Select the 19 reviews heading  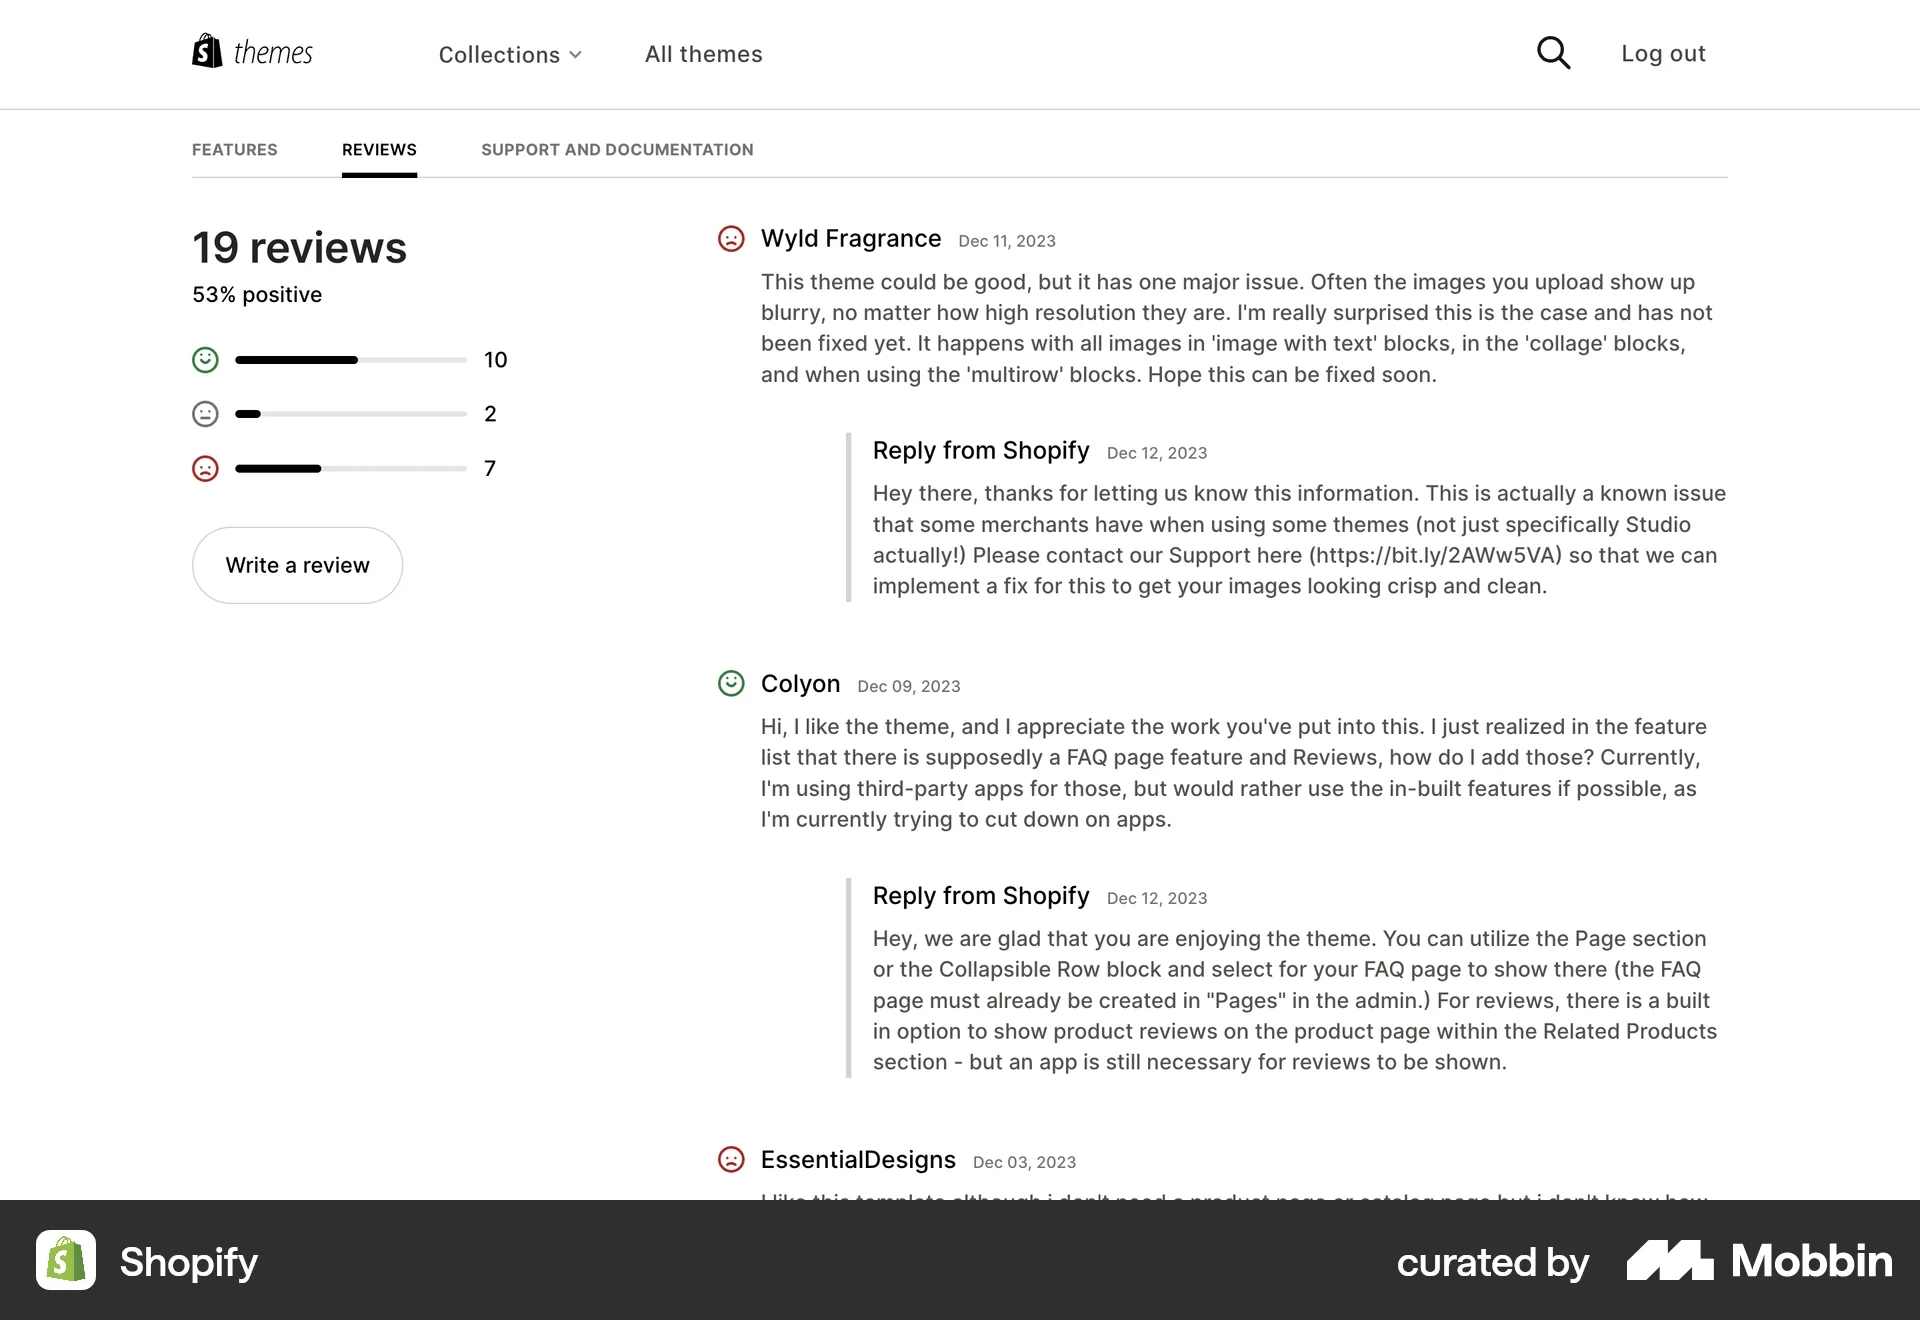pos(299,247)
